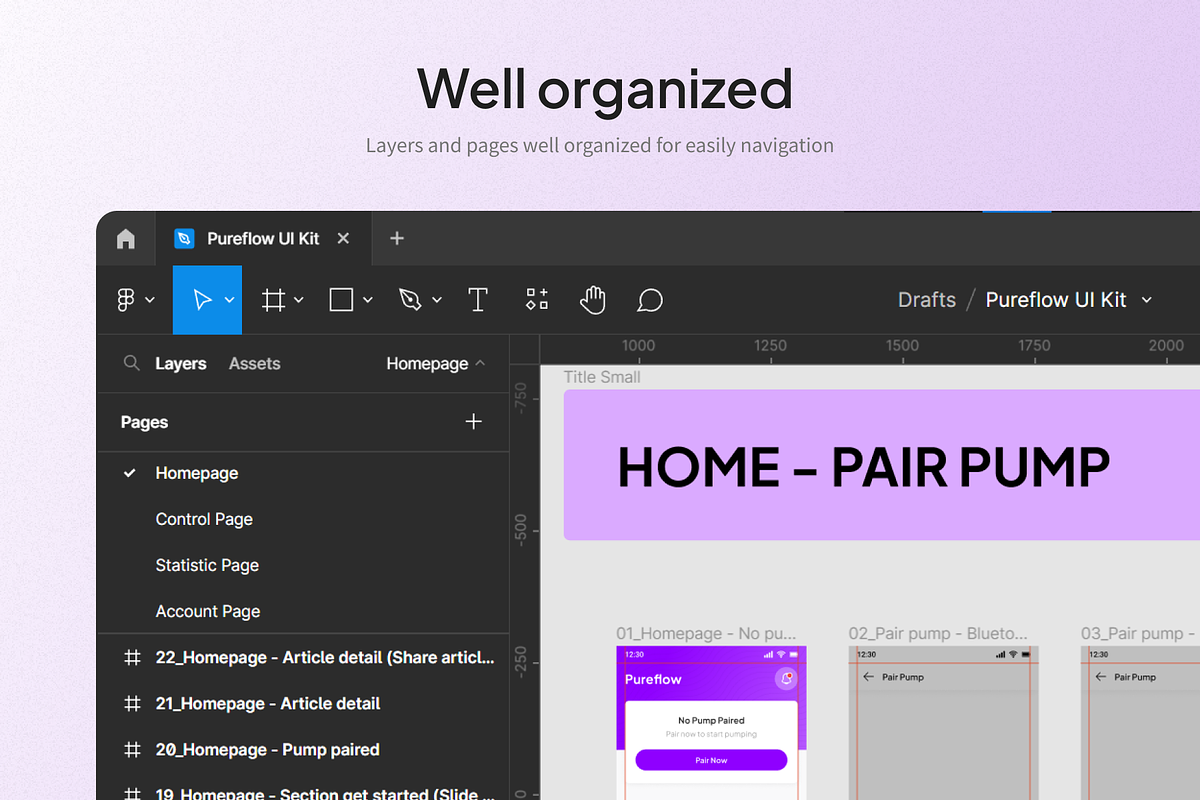Switch to the Layers tab
The height and width of the screenshot is (800, 1200).
[x=181, y=364]
